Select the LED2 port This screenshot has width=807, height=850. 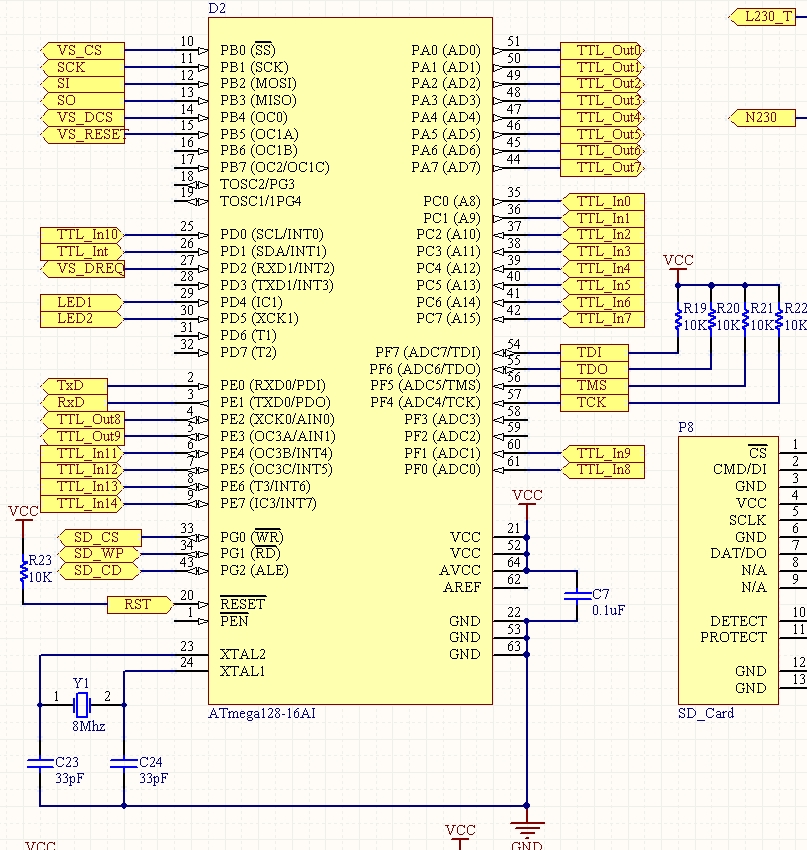coord(82,319)
